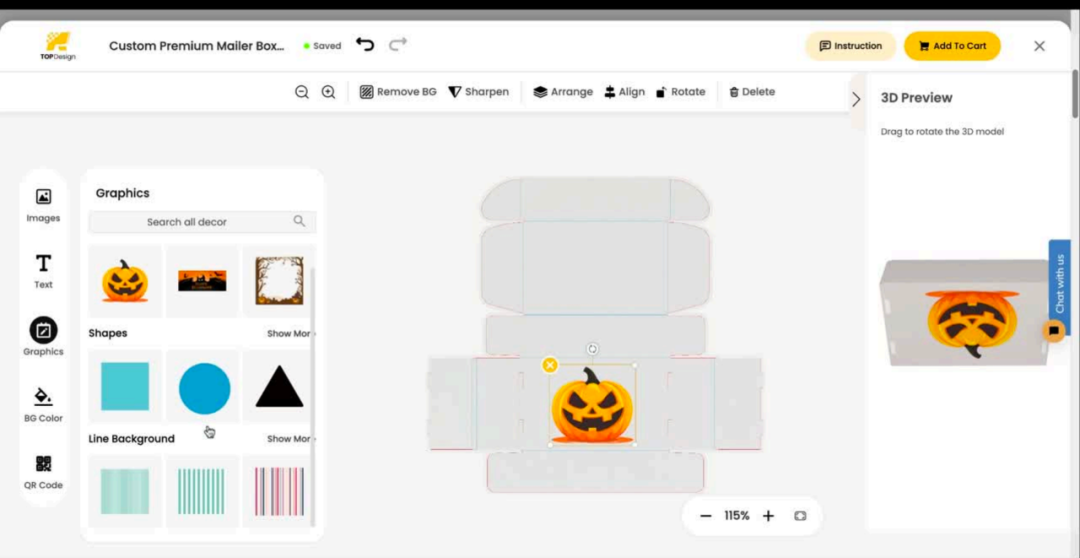This screenshot has height=558, width=1080.
Task: Select the Halloween frame graphic thumbnail
Action: (279, 281)
